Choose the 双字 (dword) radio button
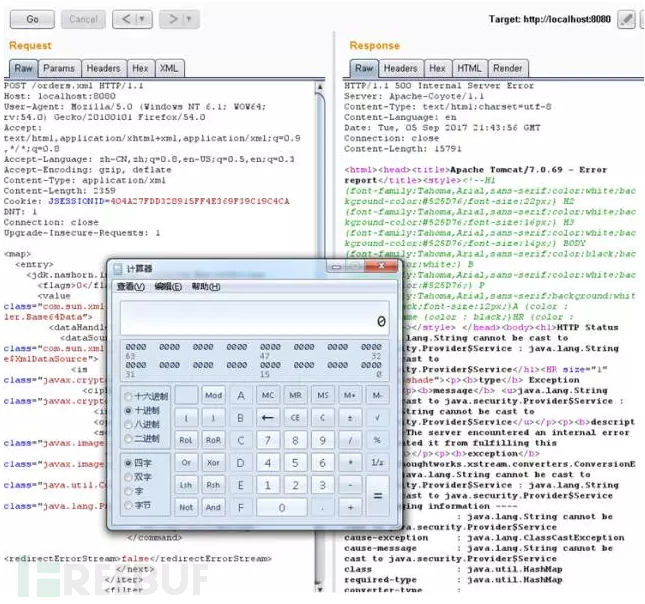This screenshot has height=604, width=645. point(127,477)
